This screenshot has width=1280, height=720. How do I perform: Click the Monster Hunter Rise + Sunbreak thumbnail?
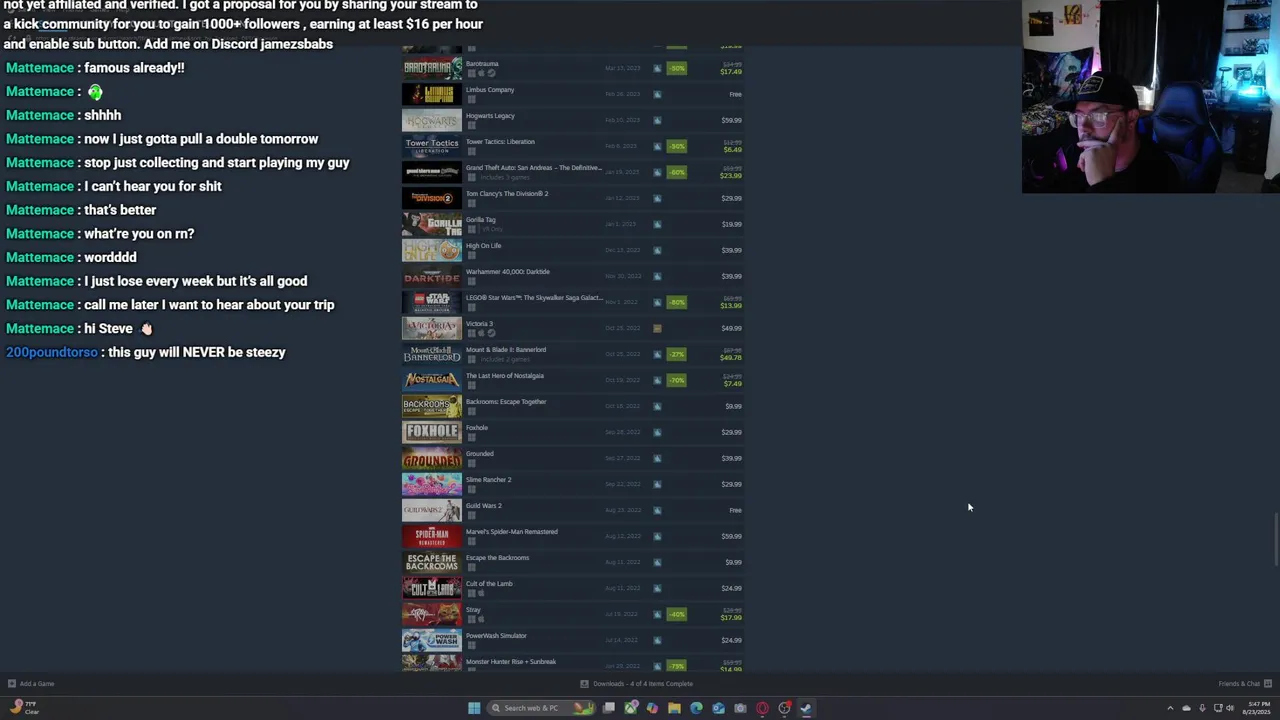432,663
